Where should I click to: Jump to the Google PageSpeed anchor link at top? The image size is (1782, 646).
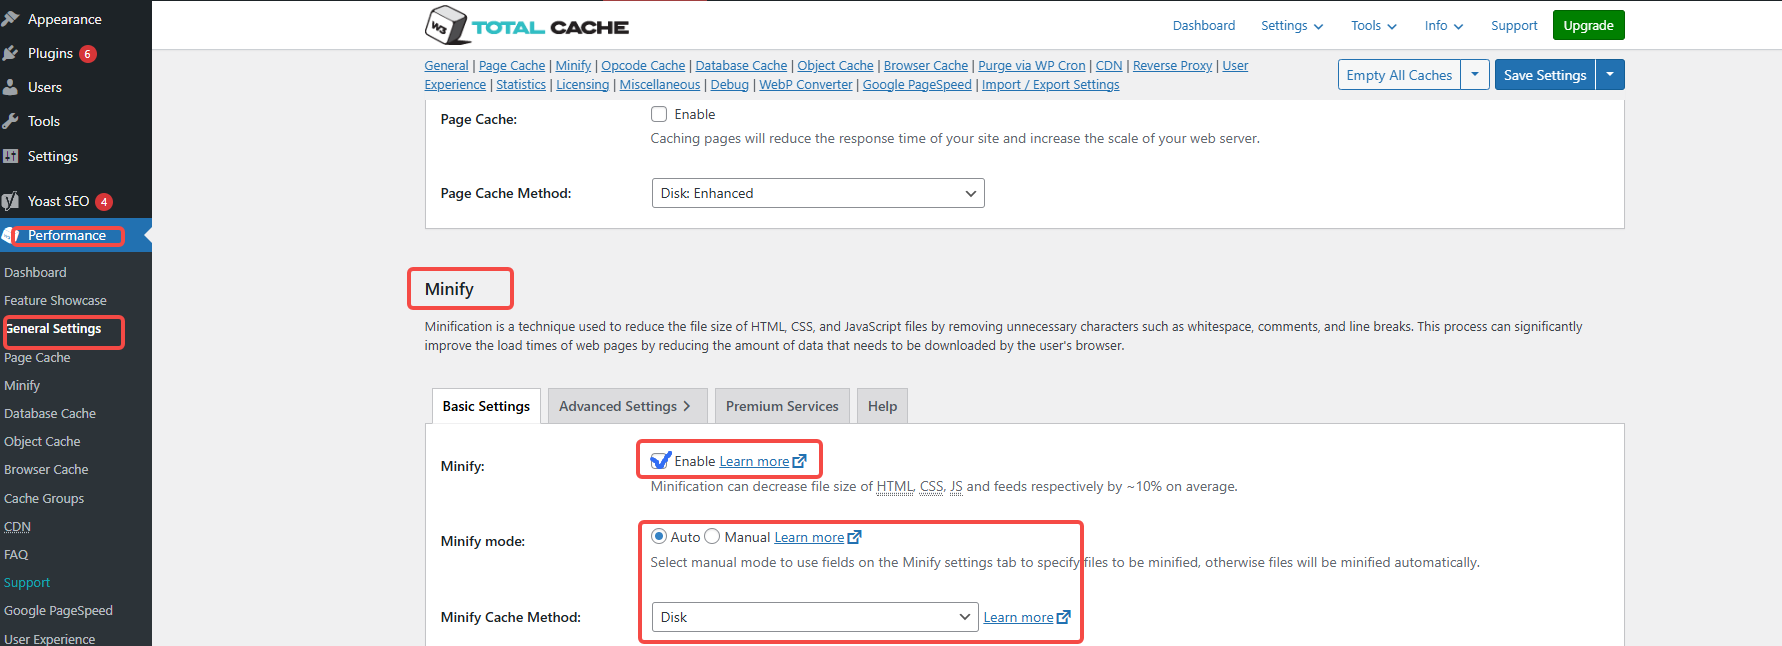917,85
